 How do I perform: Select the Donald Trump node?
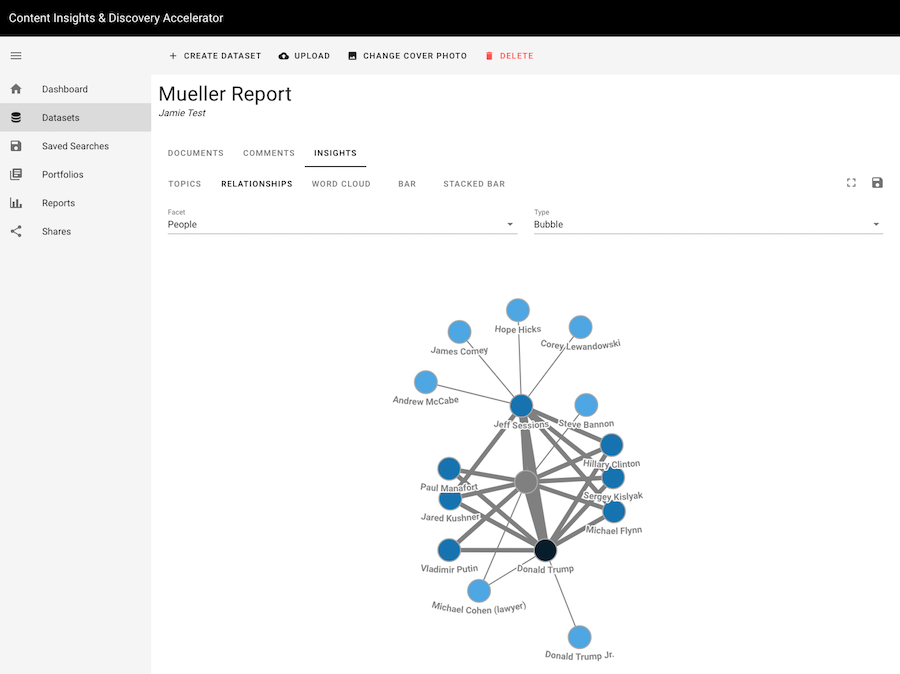545,550
